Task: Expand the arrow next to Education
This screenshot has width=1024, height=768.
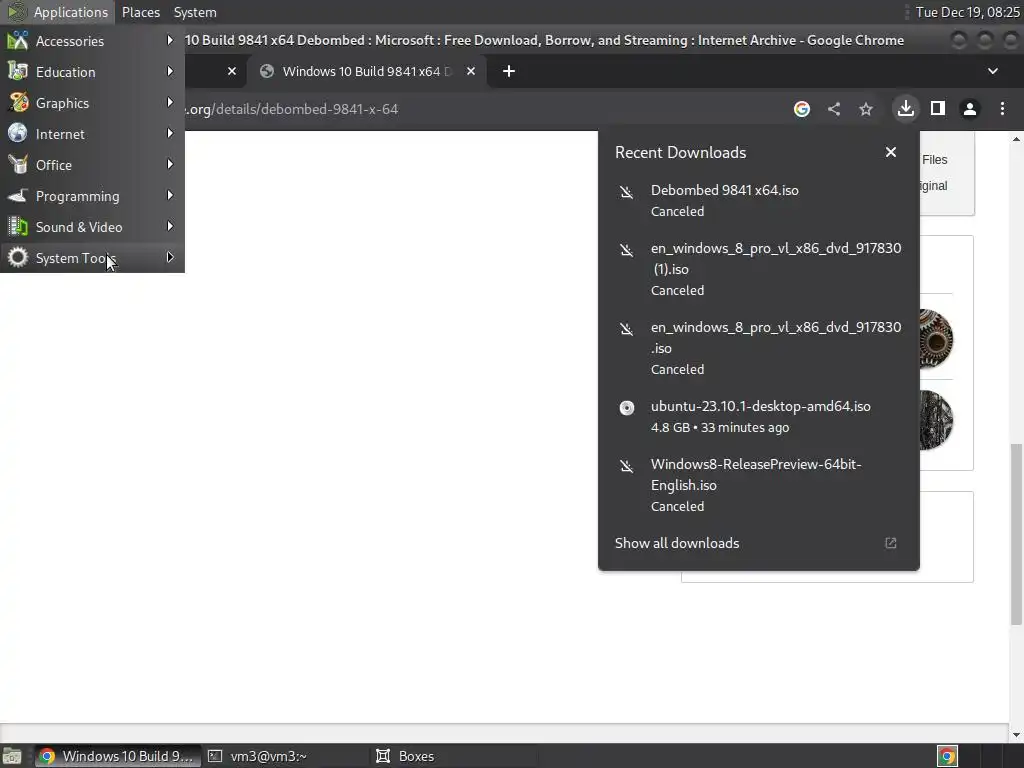Action: (170, 71)
